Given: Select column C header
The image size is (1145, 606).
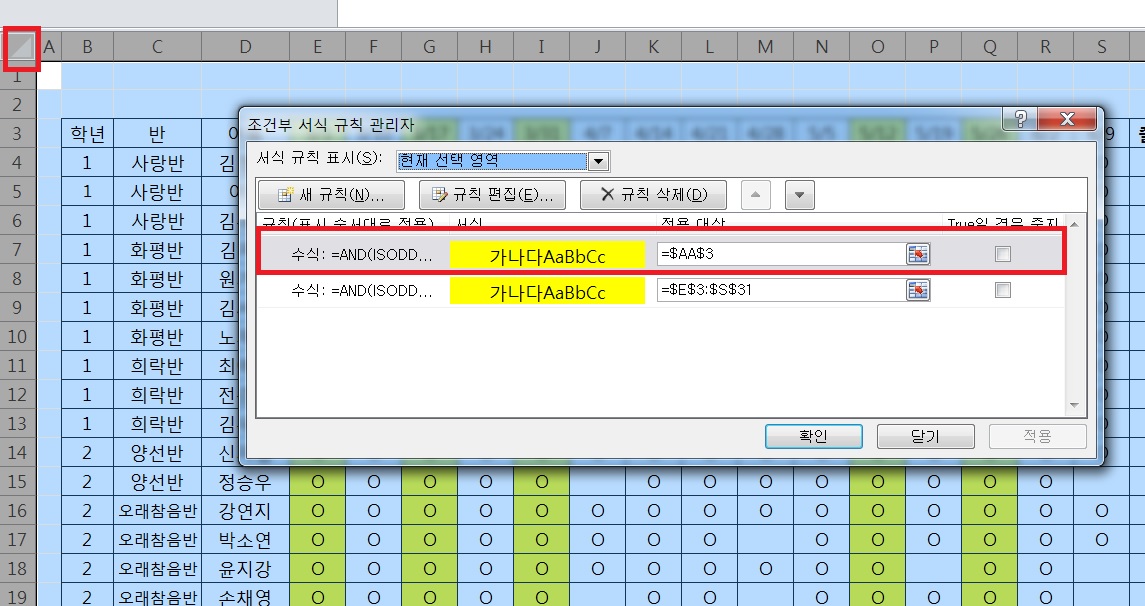Looking at the screenshot, I should tap(157, 46).
